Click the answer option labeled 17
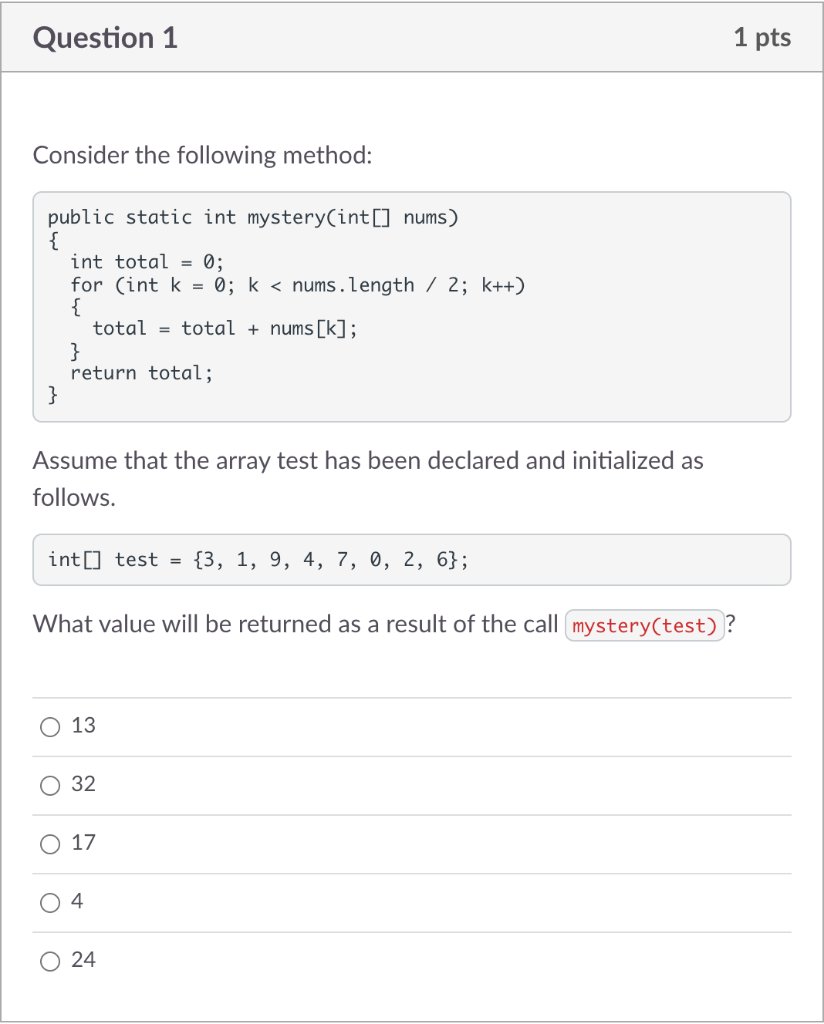824x1024 pixels. coord(81,843)
